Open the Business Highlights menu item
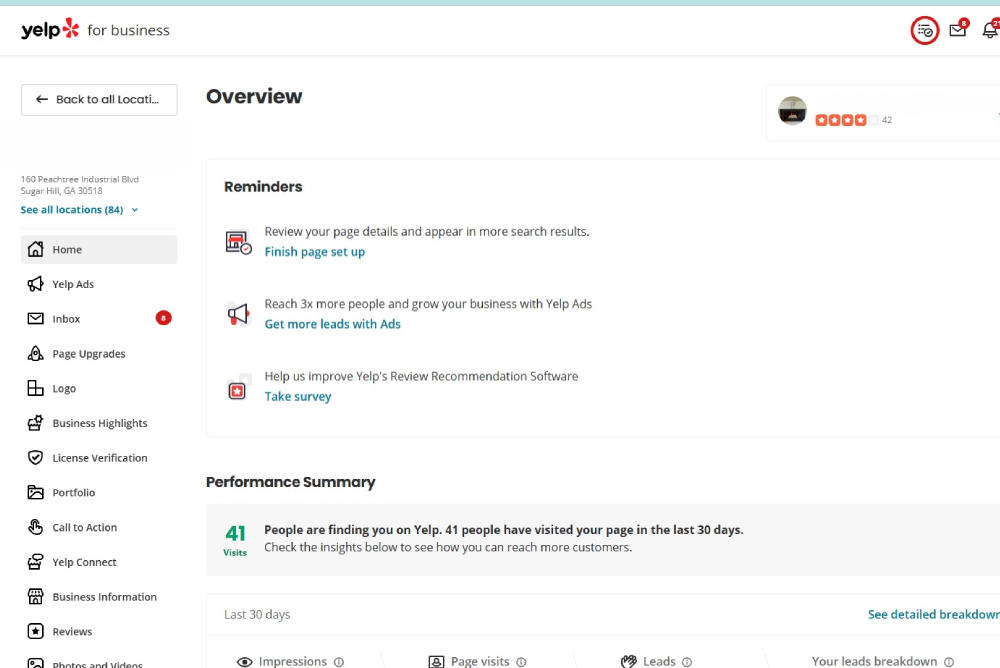 (x=99, y=423)
